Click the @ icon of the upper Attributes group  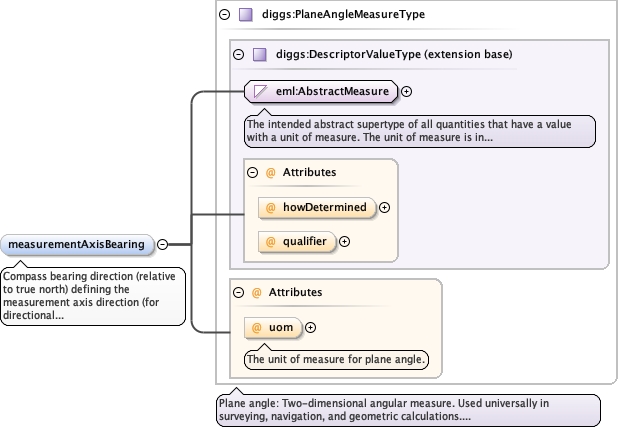270,172
